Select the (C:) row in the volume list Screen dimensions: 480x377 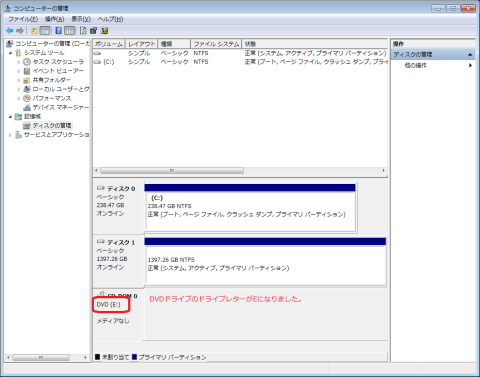(x=240, y=62)
